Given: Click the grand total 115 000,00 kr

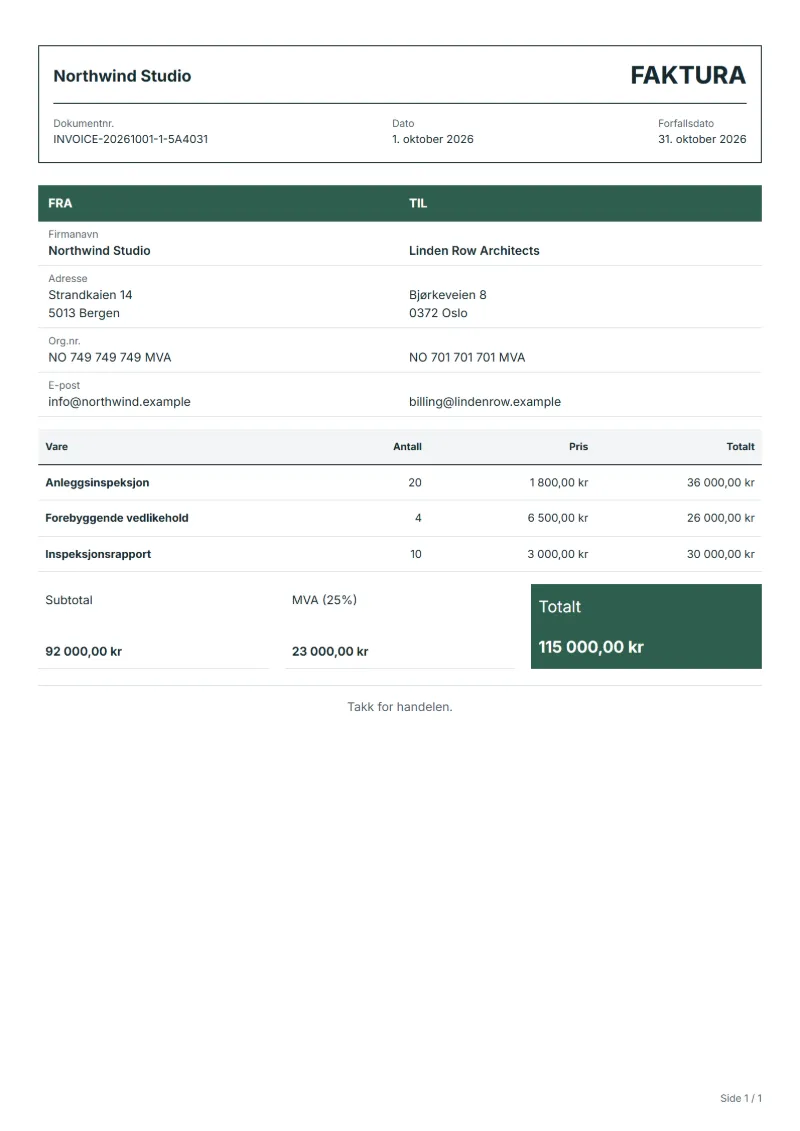Looking at the screenshot, I should coord(591,647).
